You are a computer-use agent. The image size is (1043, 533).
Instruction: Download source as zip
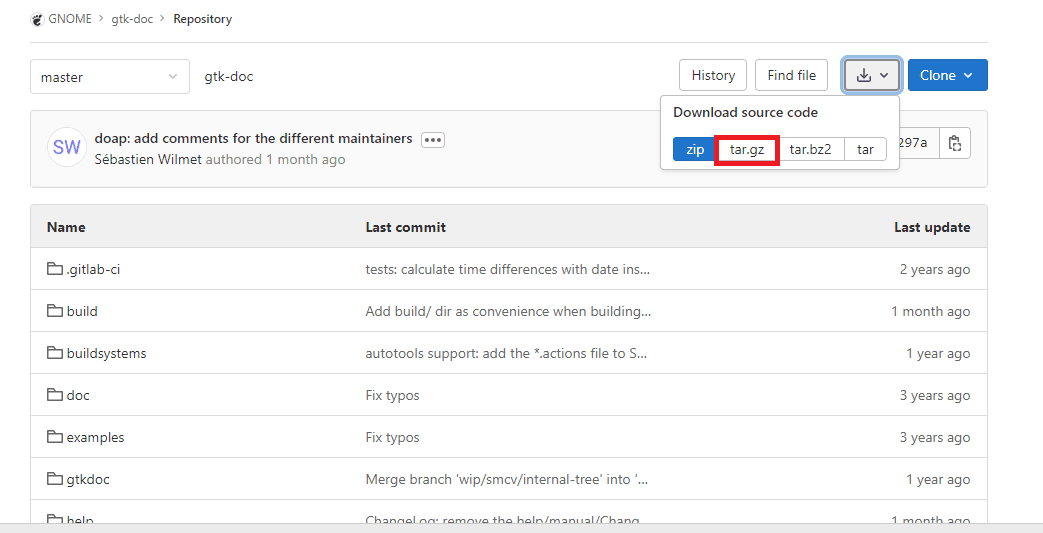(694, 149)
